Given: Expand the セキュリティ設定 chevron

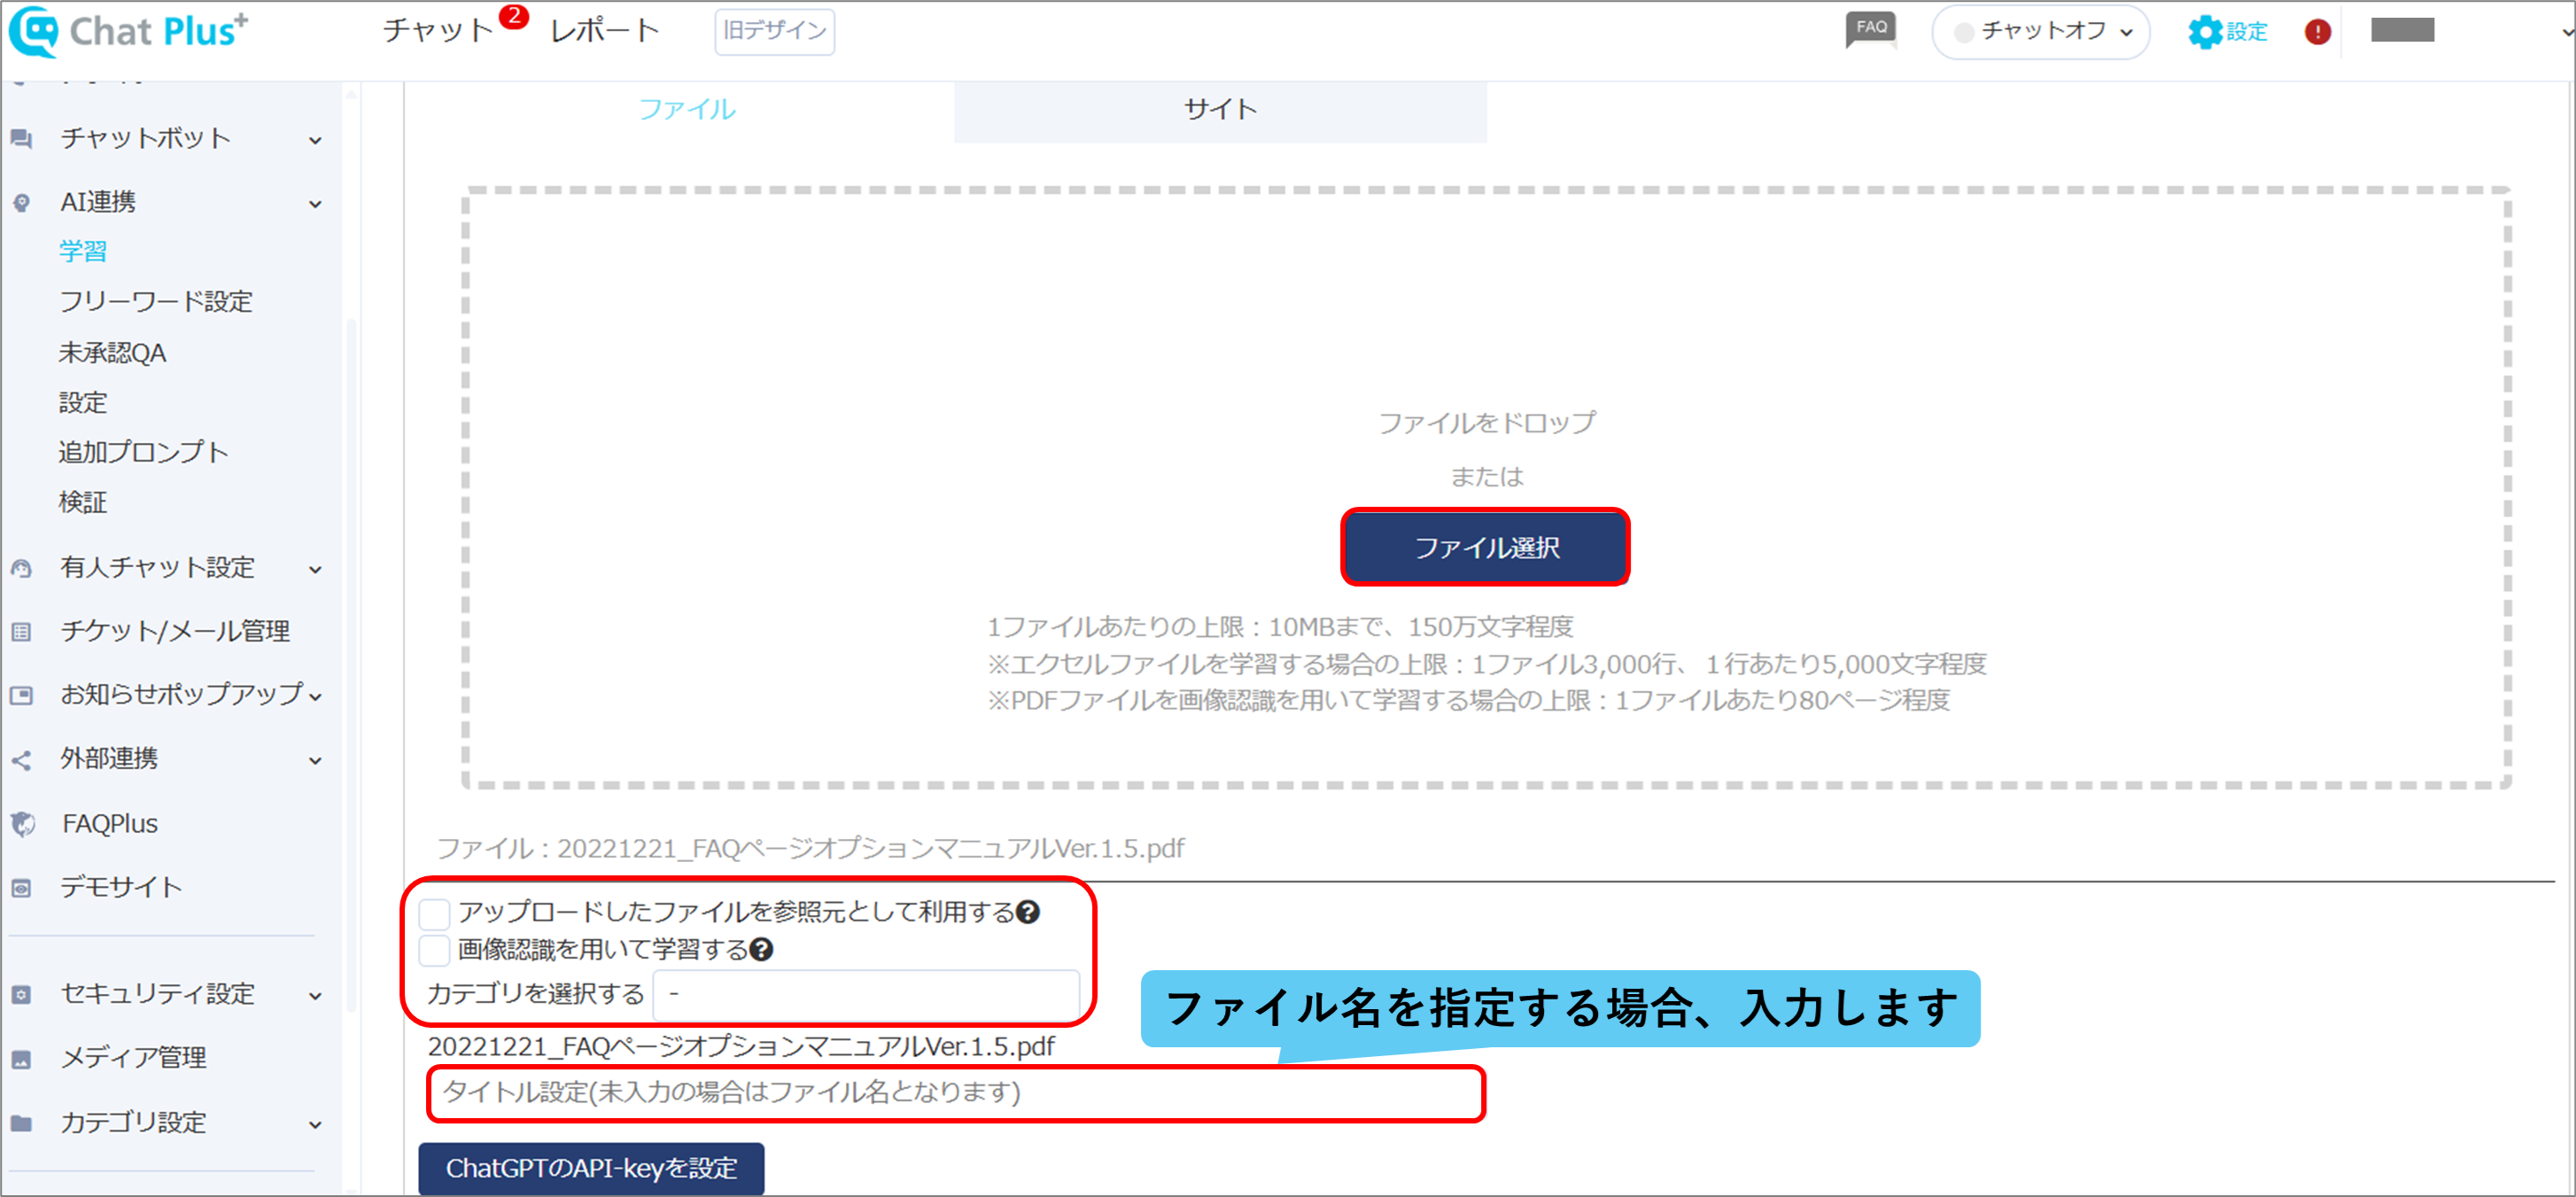Looking at the screenshot, I should [x=316, y=996].
